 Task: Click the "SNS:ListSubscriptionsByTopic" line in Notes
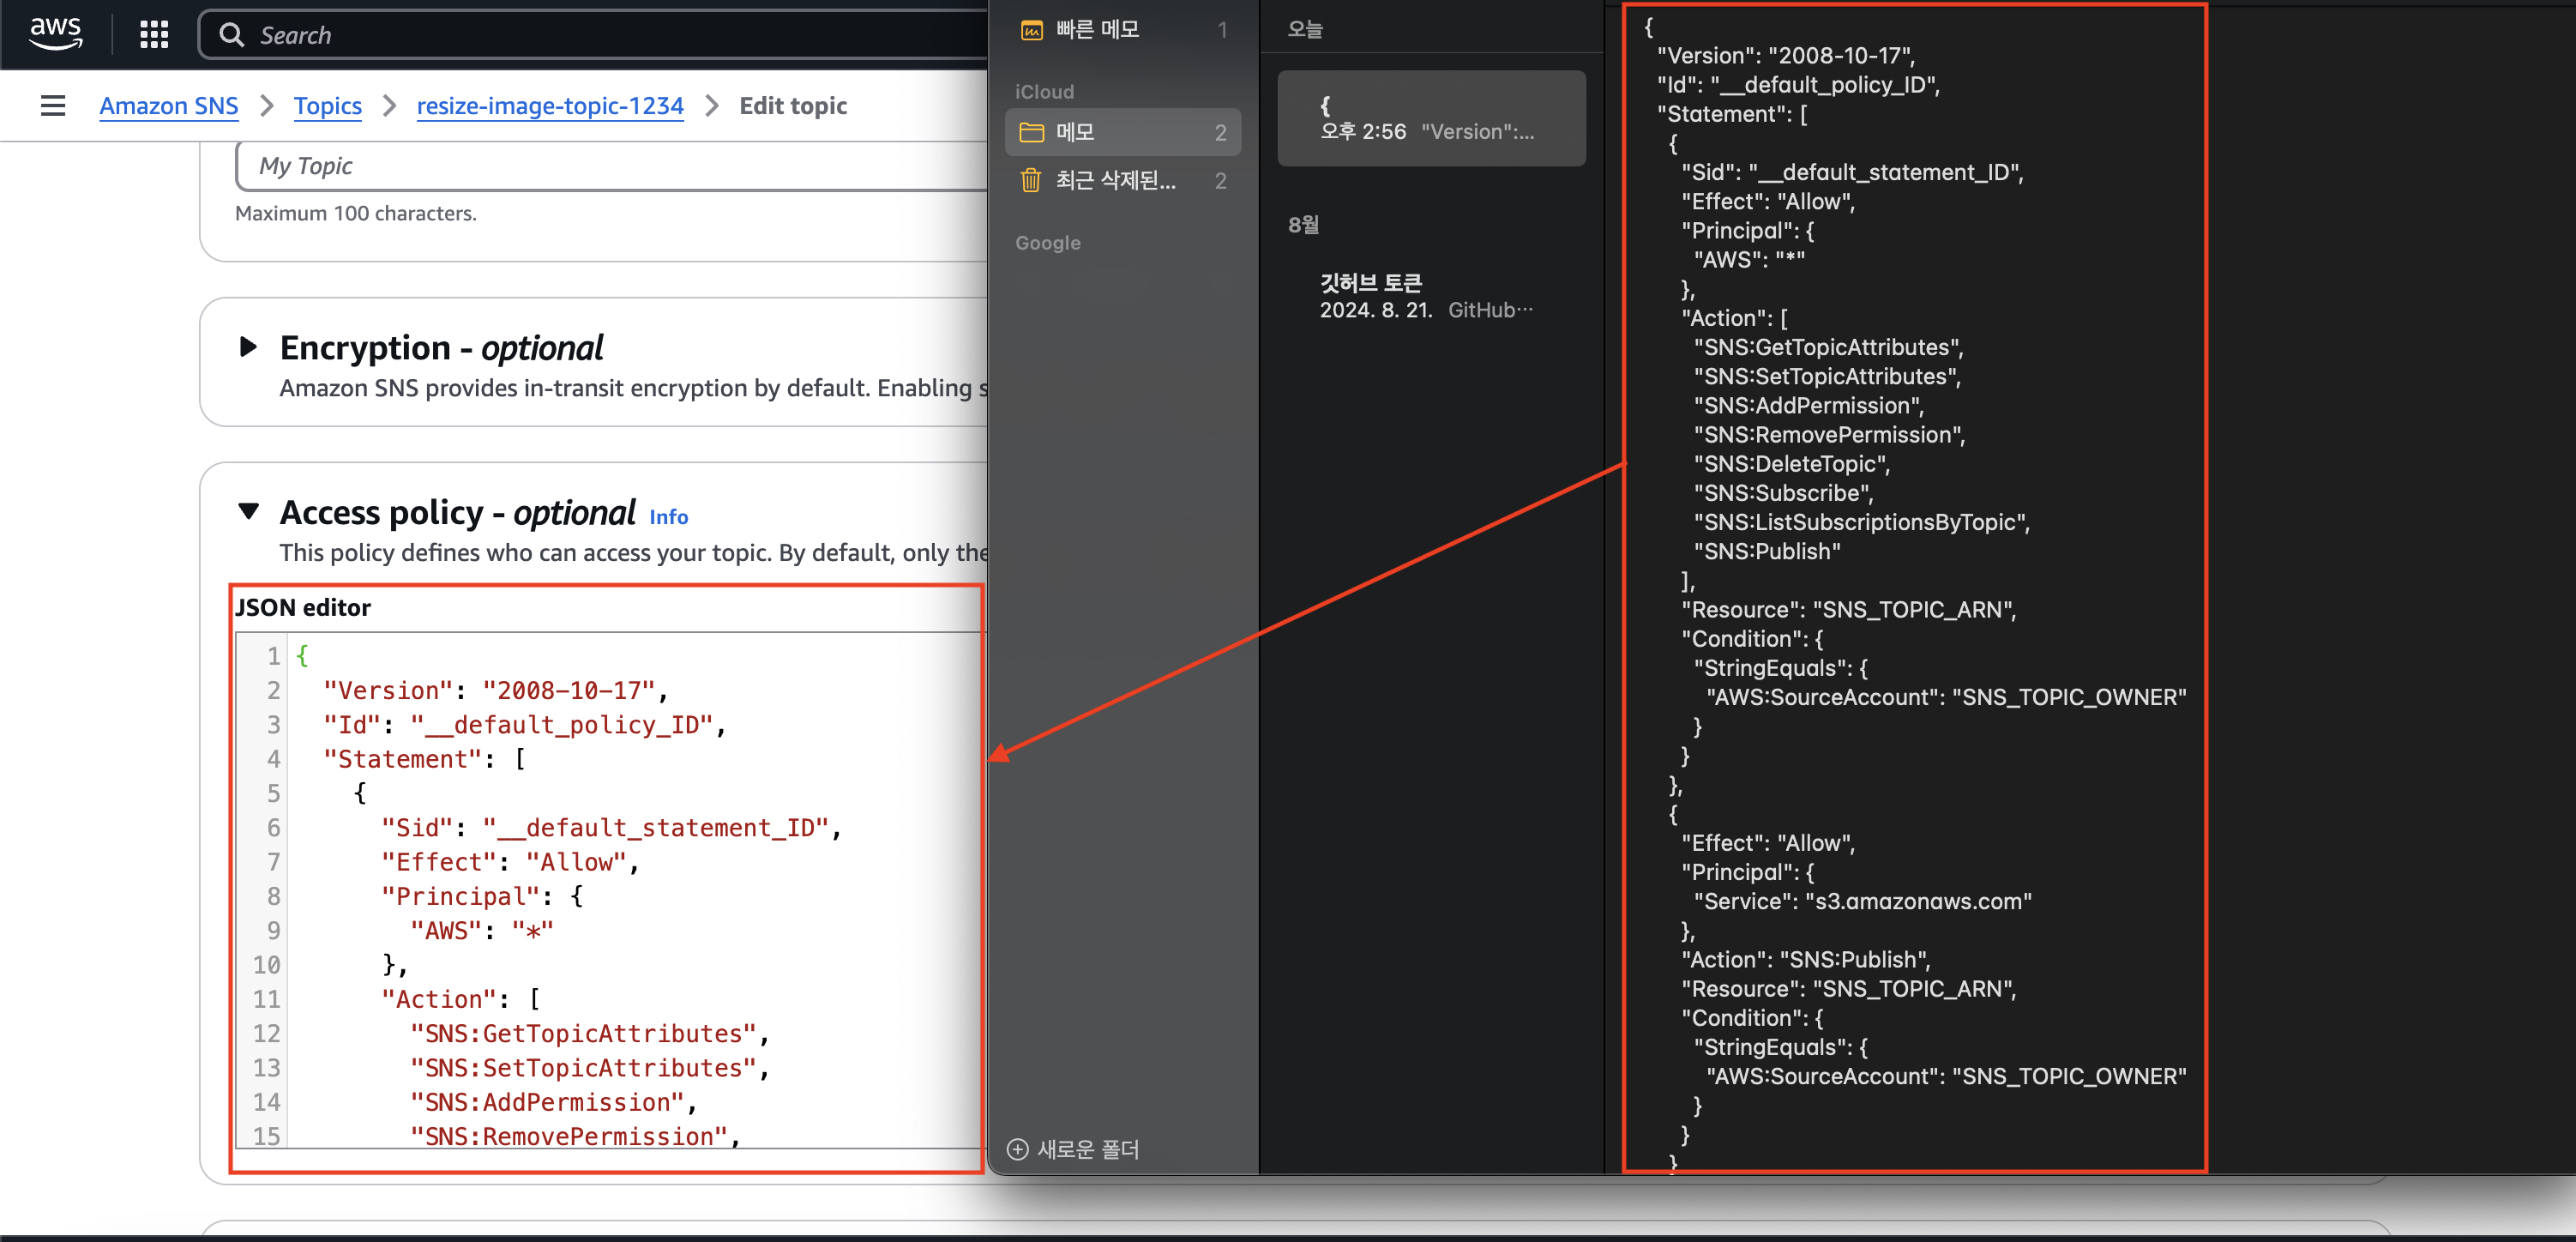[x=1861, y=522]
